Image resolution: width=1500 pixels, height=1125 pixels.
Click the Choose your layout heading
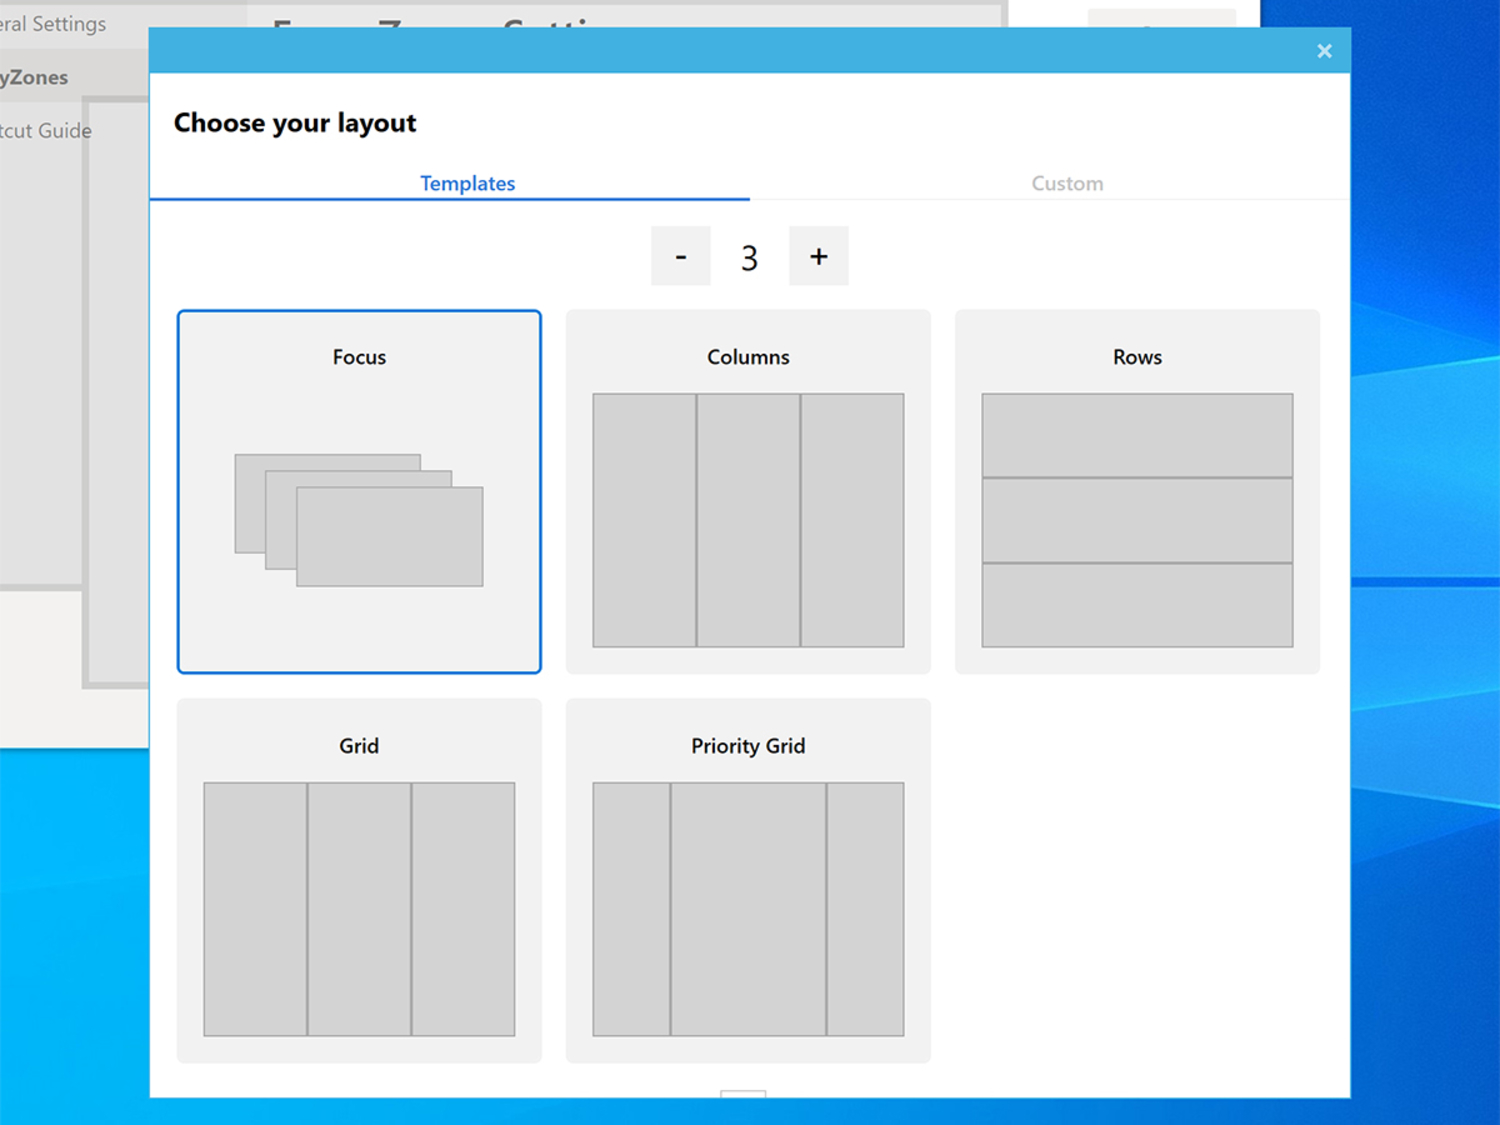pos(295,123)
